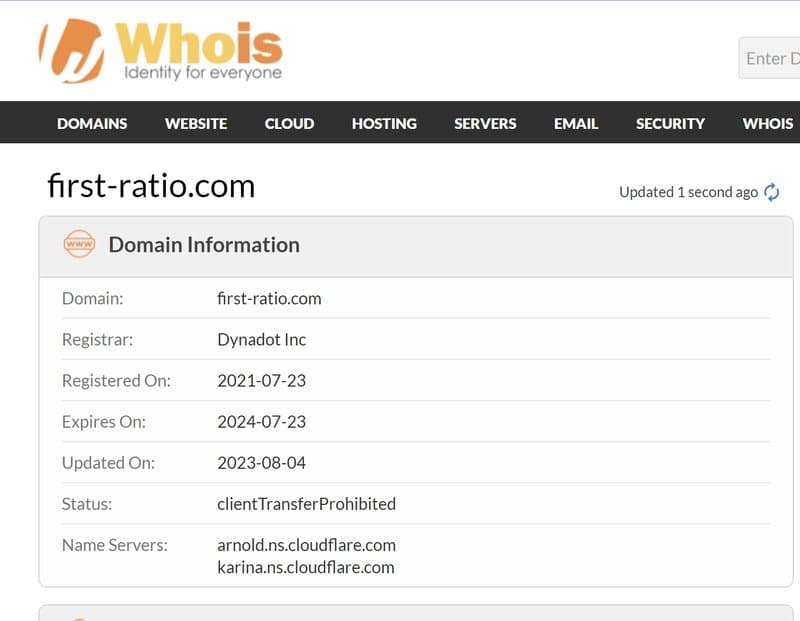Image resolution: width=800 pixels, height=621 pixels.
Task: Click the Registrar: label
Action: tap(97, 340)
